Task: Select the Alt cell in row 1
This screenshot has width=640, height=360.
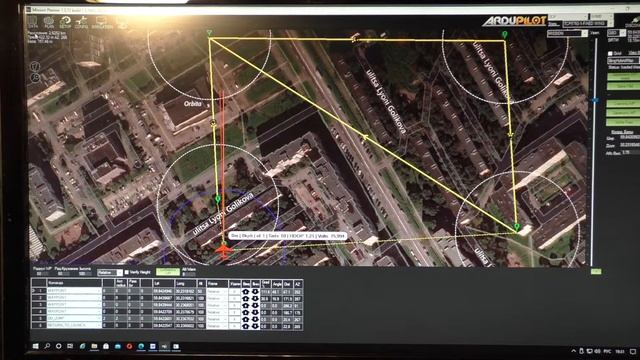Action: 201,291
